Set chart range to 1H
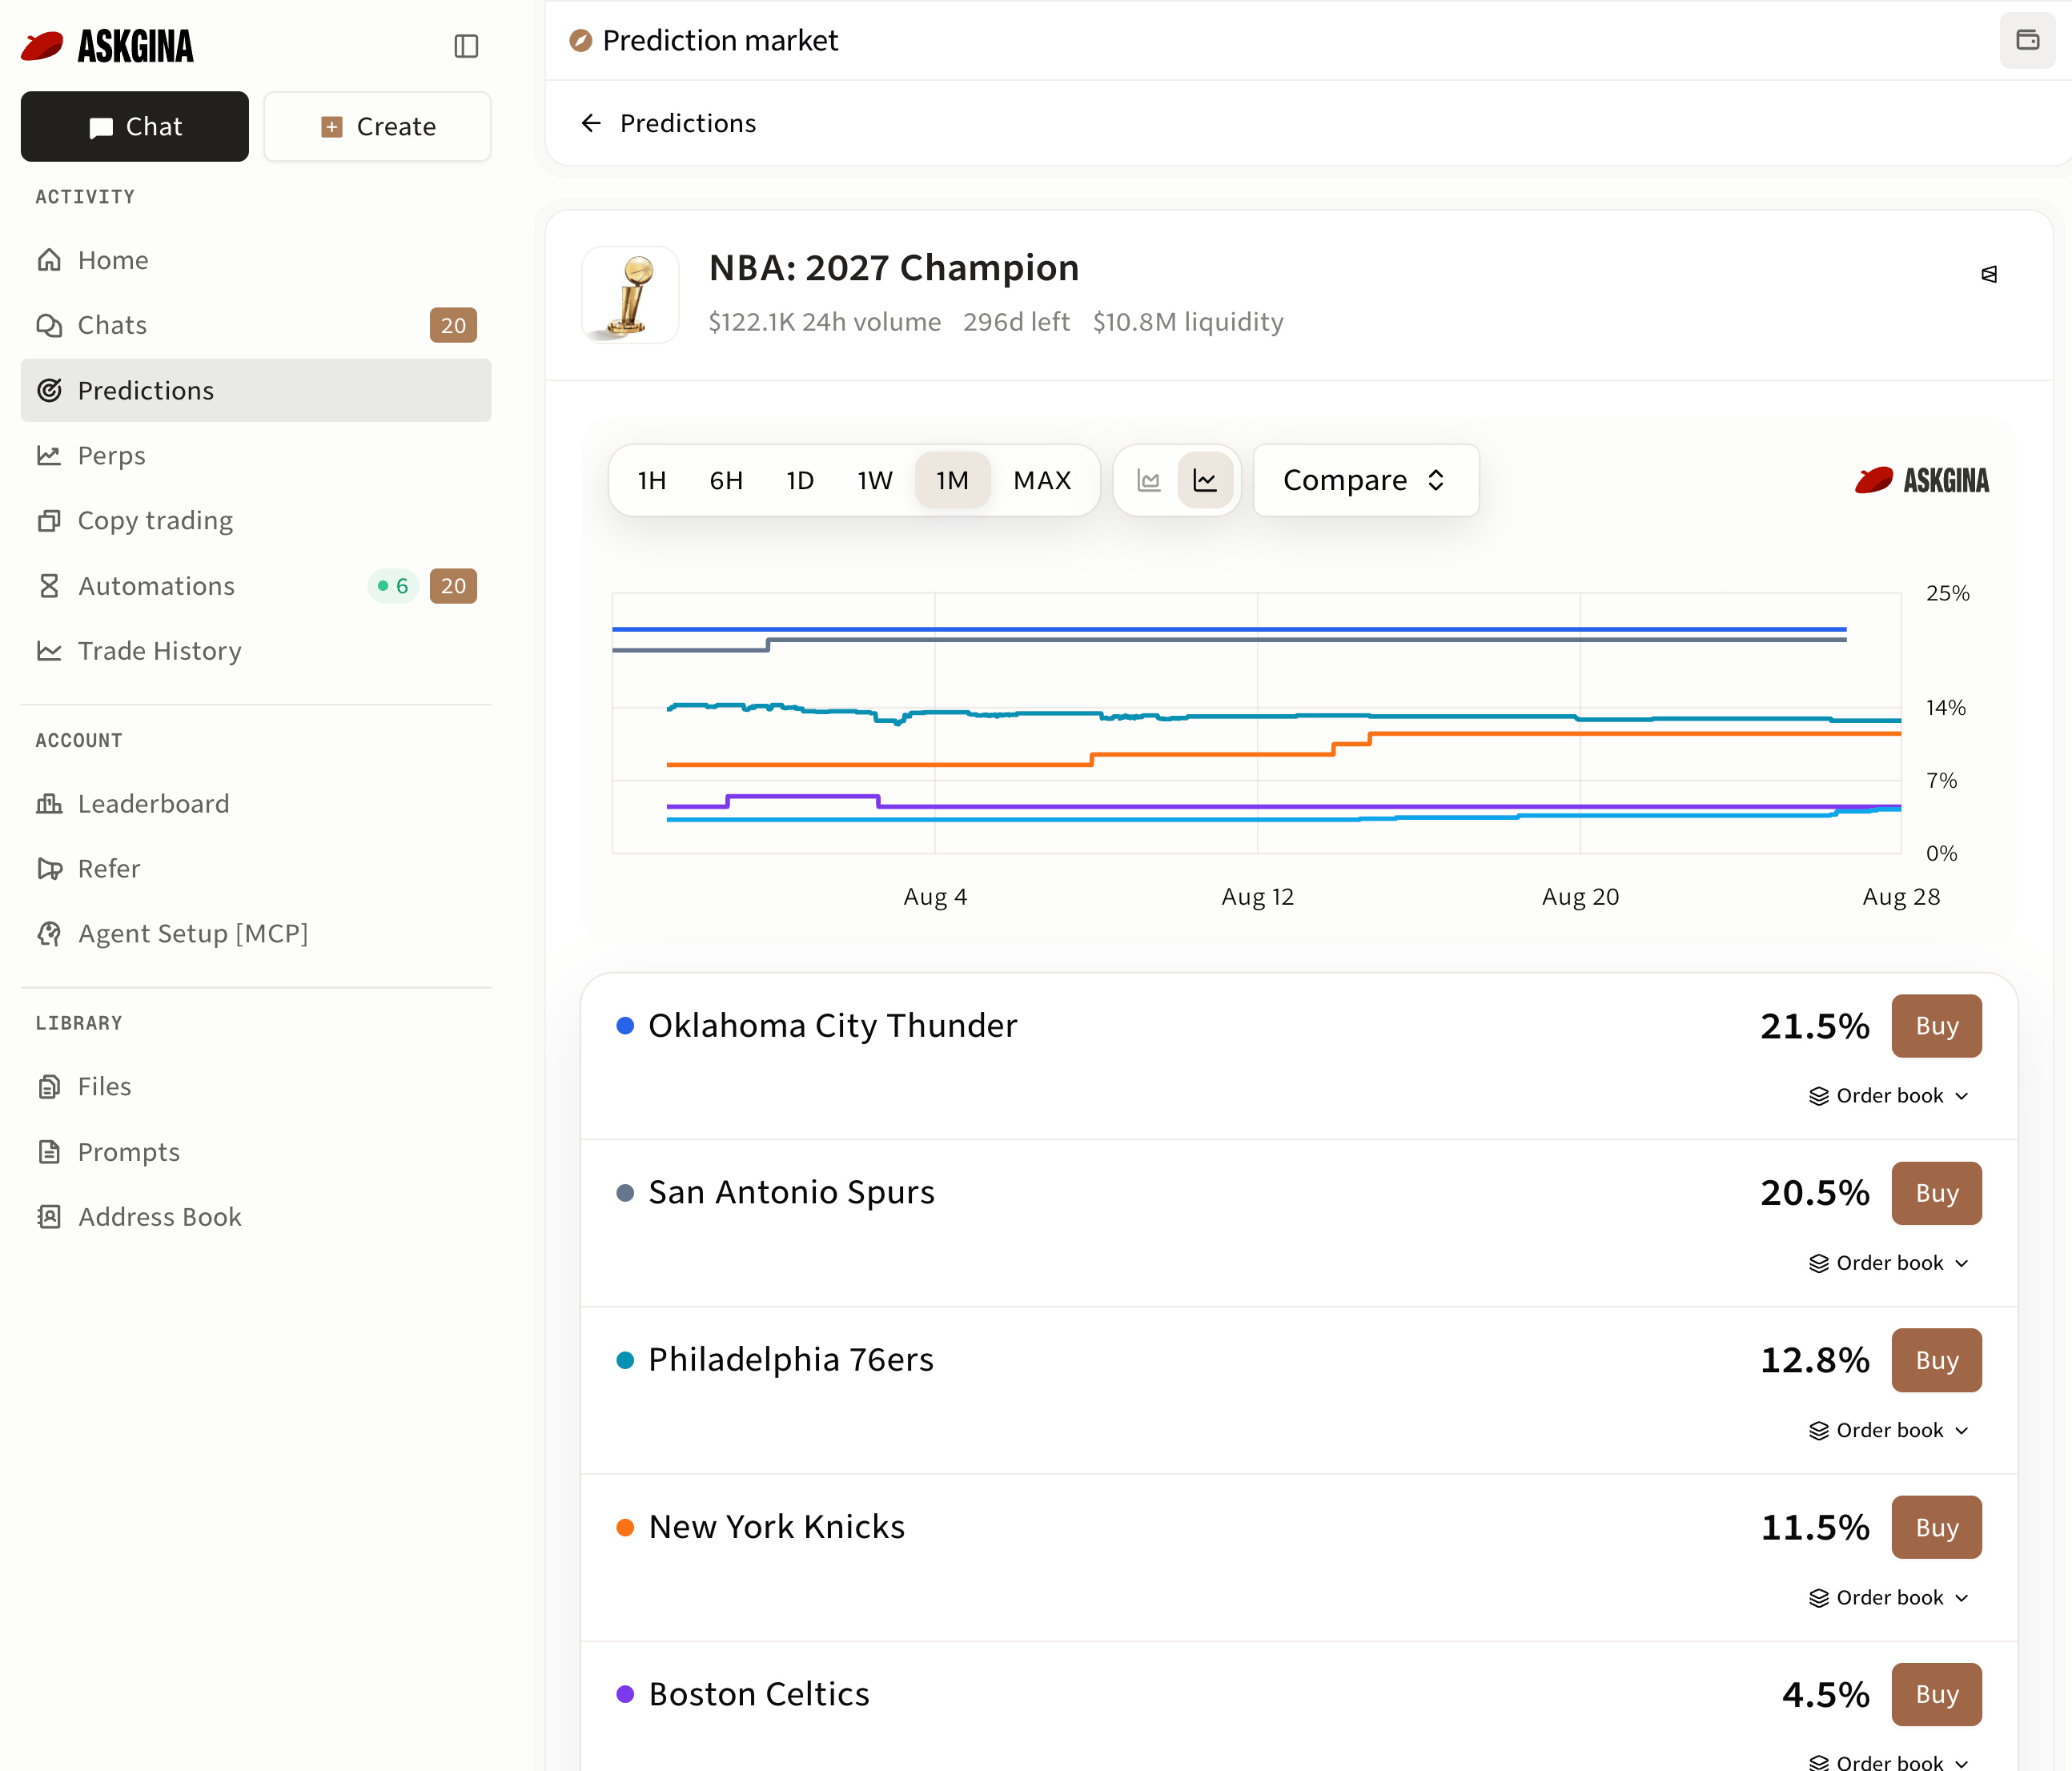This screenshot has width=2072, height=1771. click(652, 481)
